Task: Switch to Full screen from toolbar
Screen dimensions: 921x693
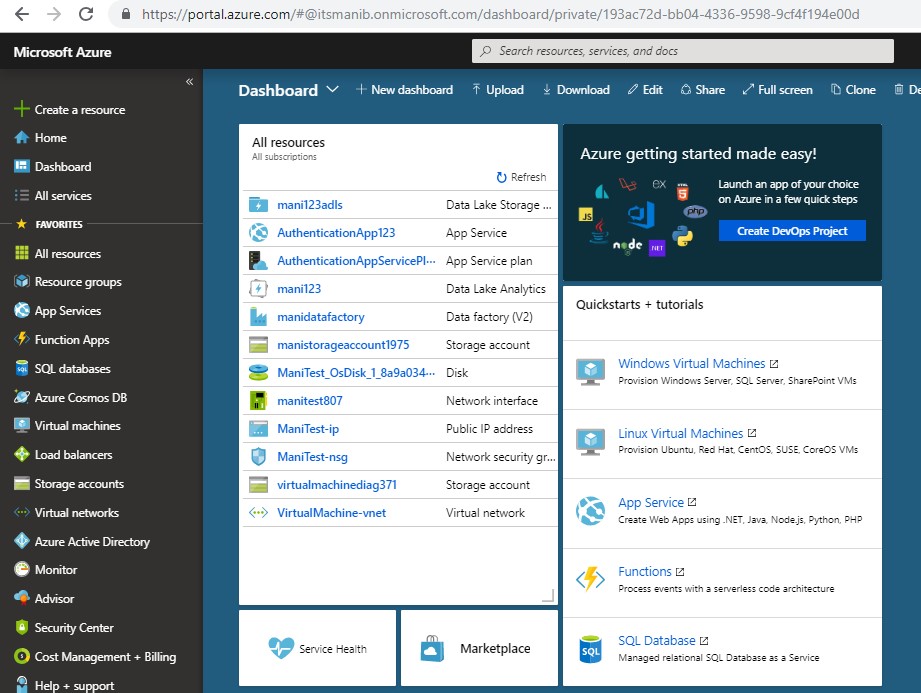Action: point(778,89)
